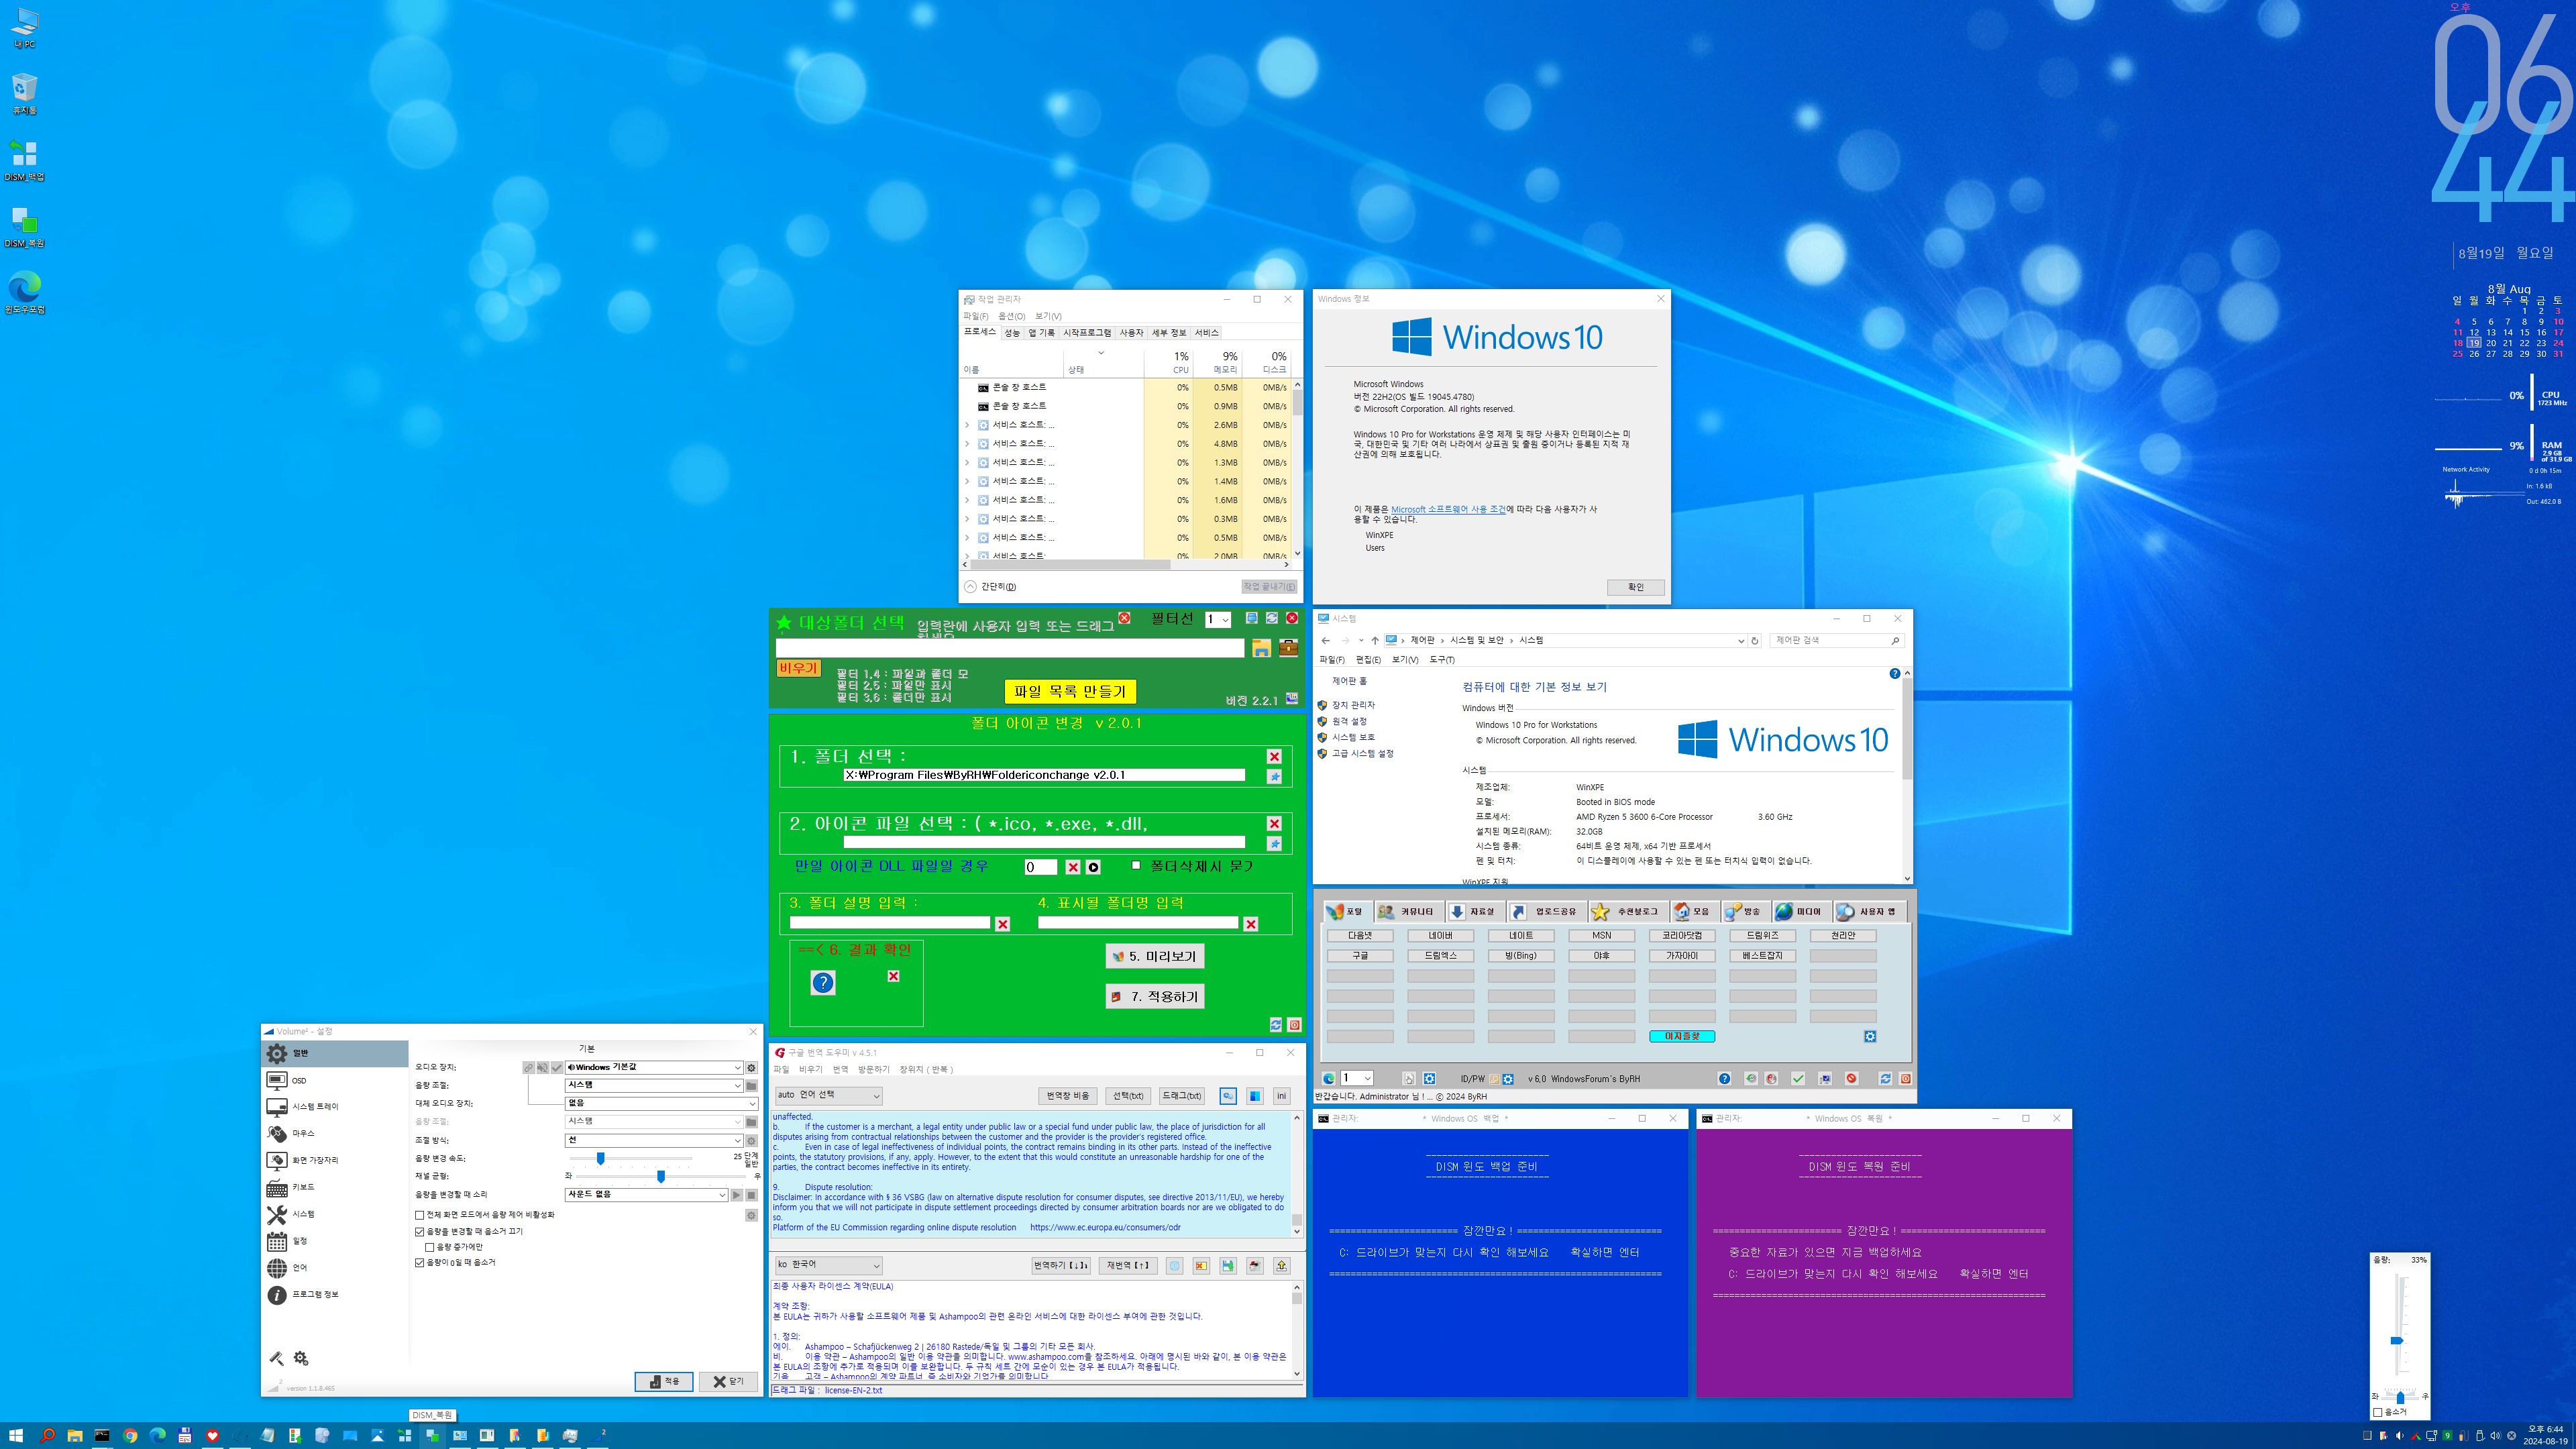
Task: Toggle mute checkbox in volume popup
Action: [2378, 1412]
